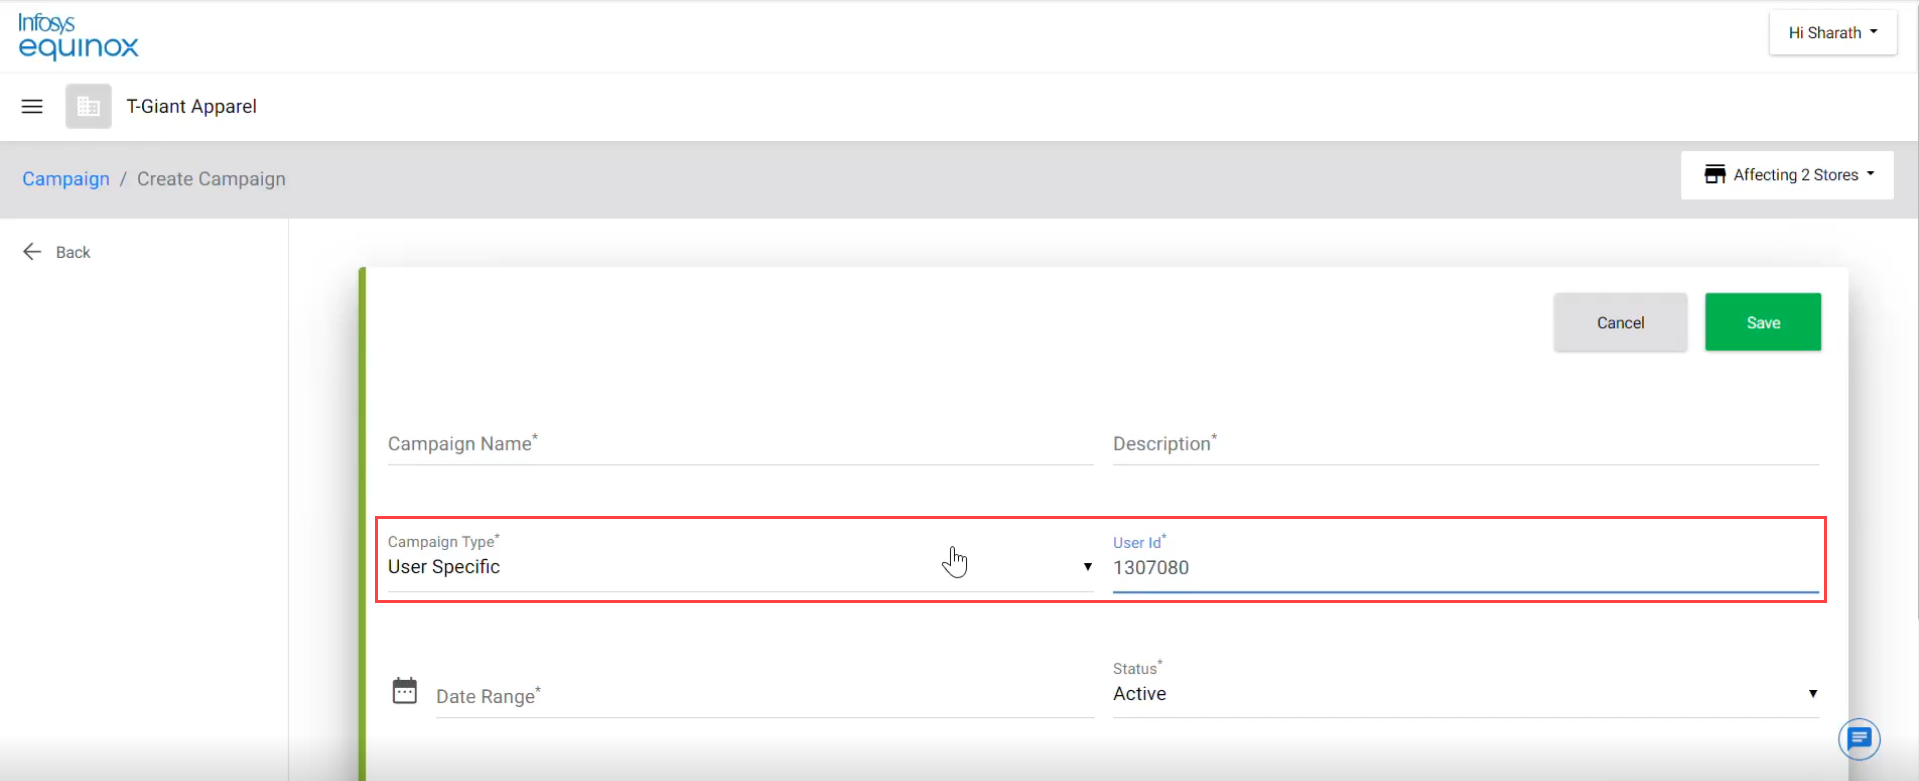This screenshot has width=1919, height=781.
Task: Click the Campaign breadcrumb link
Action: tap(66, 179)
